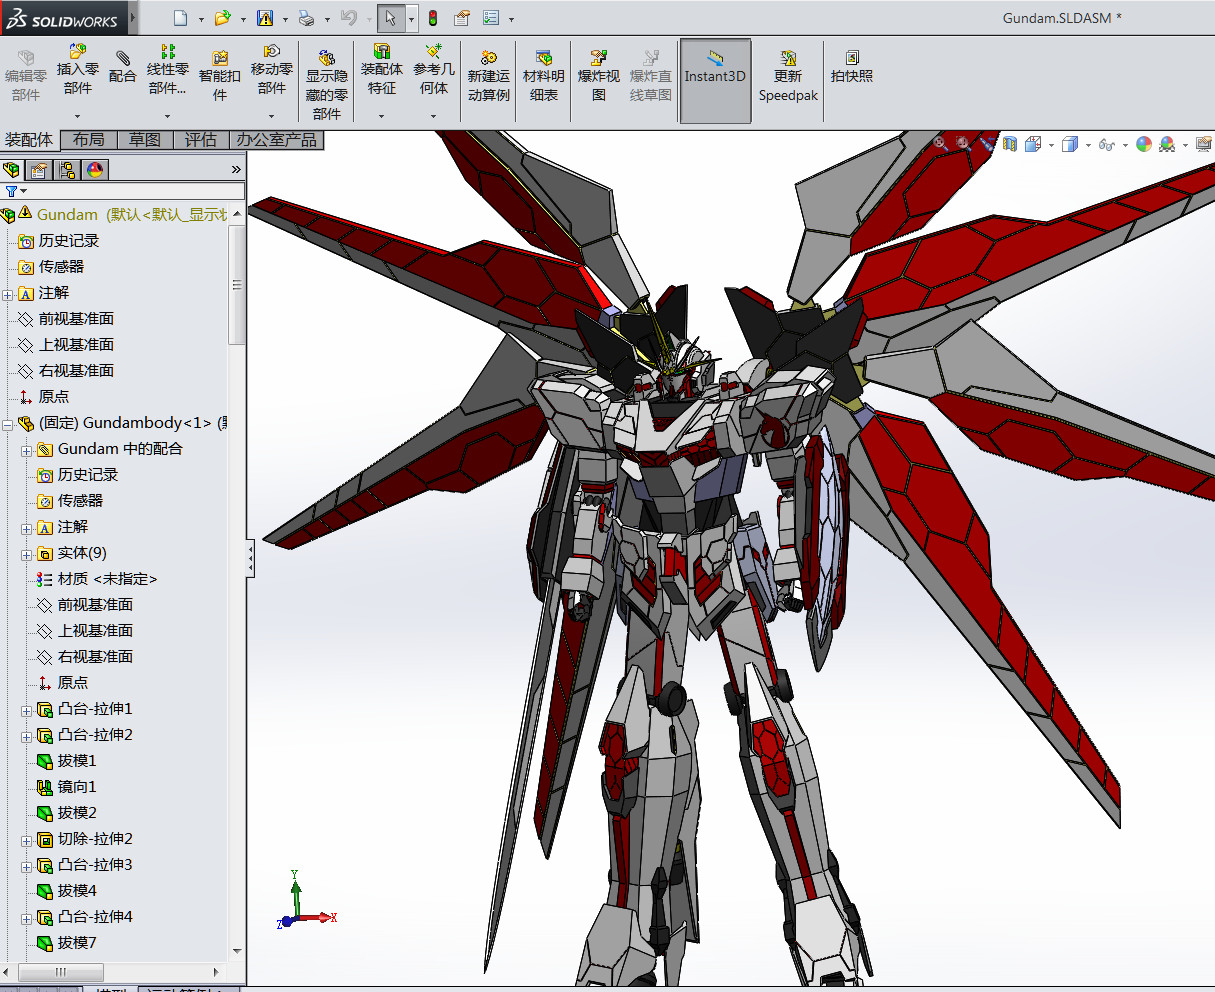Click 线性零部件 pattern tool

(x=167, y=68)
